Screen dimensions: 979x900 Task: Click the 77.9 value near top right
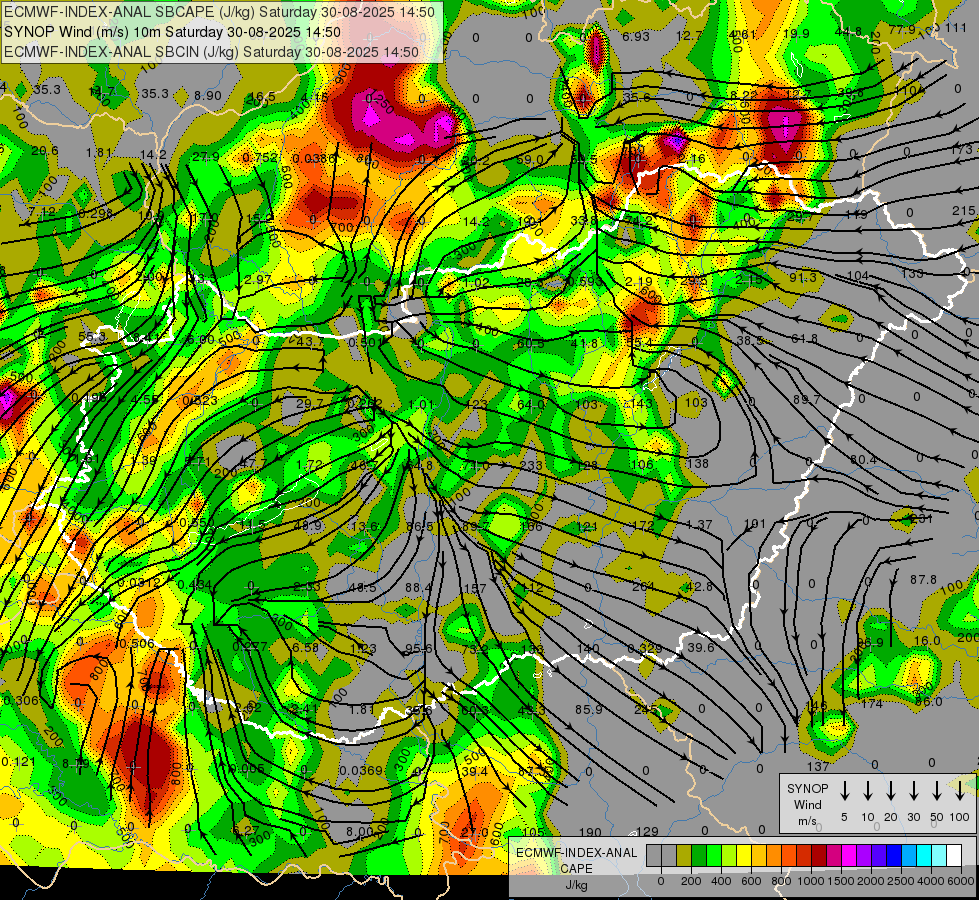pyautogui.click(x=902, y=29)
